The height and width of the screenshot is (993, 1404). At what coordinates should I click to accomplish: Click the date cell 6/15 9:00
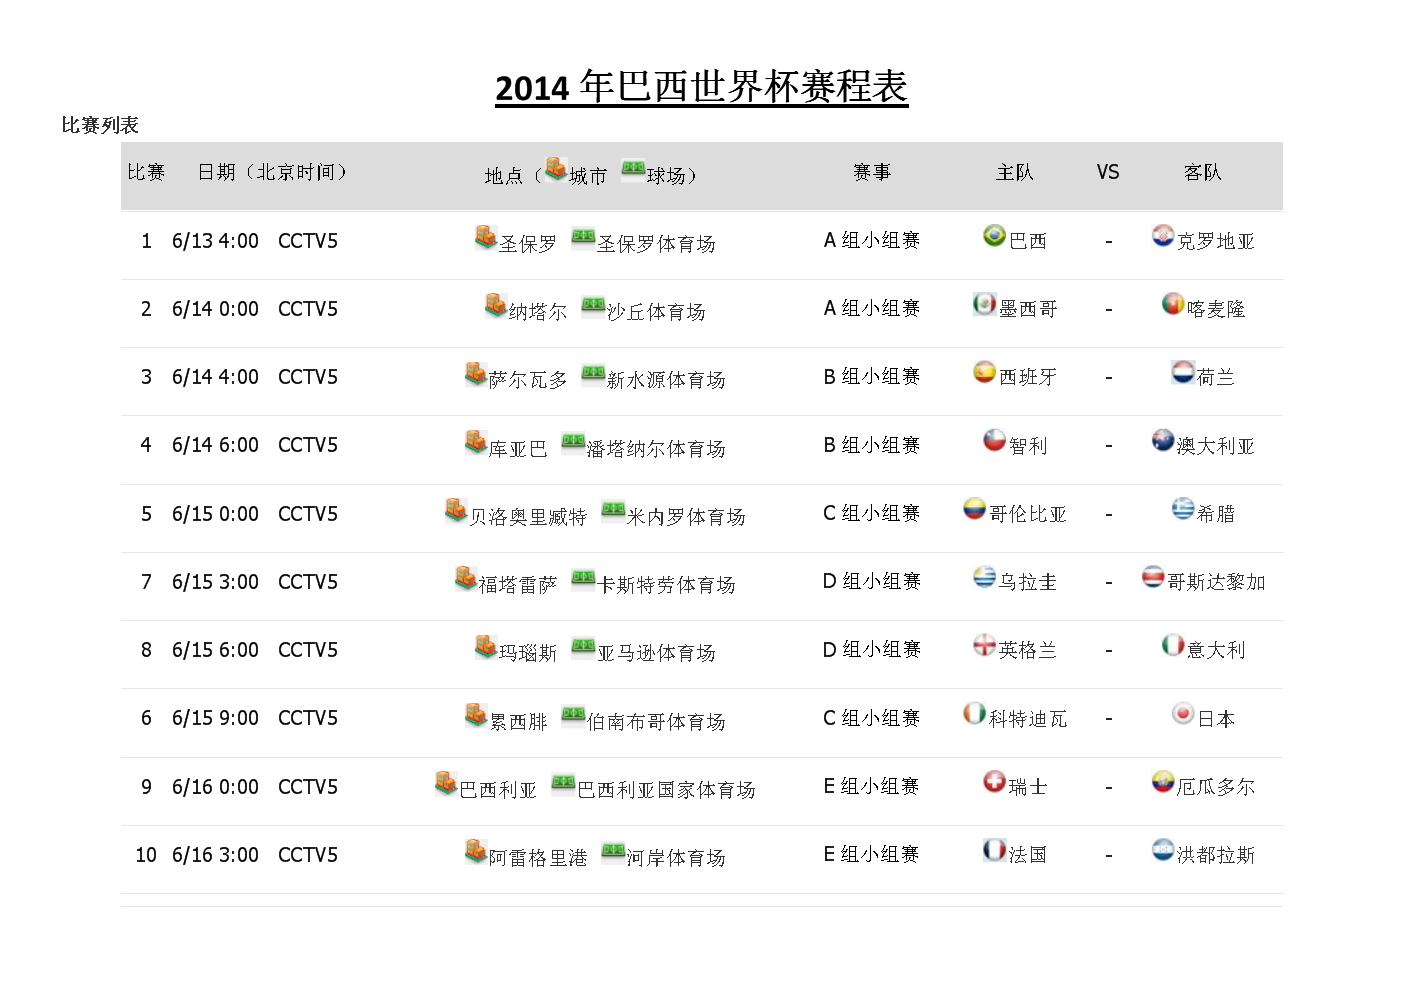click(x=215, y=718)
